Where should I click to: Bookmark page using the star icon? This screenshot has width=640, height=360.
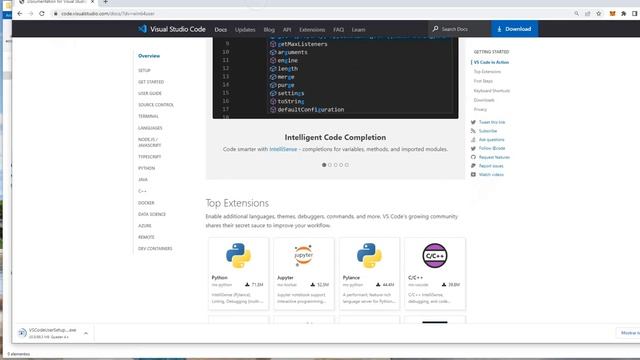pyautogui.click(x=599, y=13)
